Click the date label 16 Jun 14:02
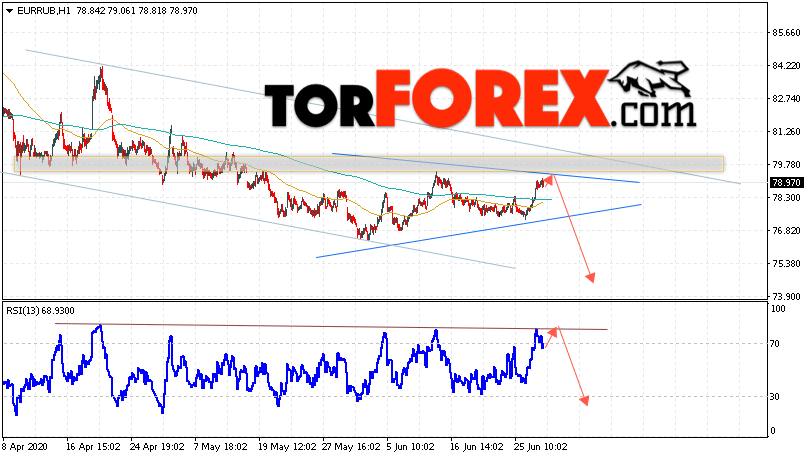 [x=477, y=447]
